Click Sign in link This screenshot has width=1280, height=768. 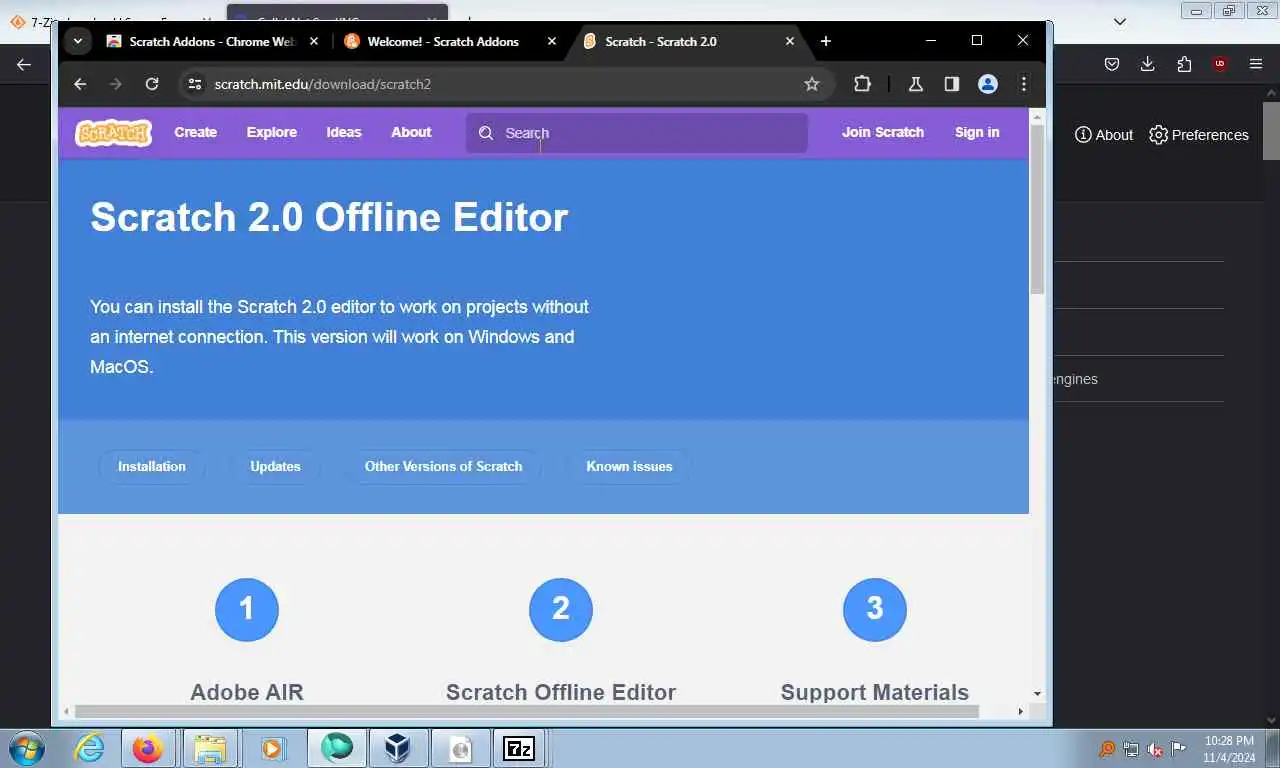click(x=977, y=132)
